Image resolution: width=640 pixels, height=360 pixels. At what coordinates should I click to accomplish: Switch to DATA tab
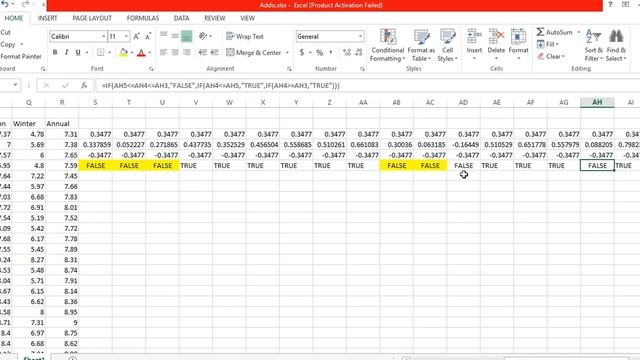(181, 18)
